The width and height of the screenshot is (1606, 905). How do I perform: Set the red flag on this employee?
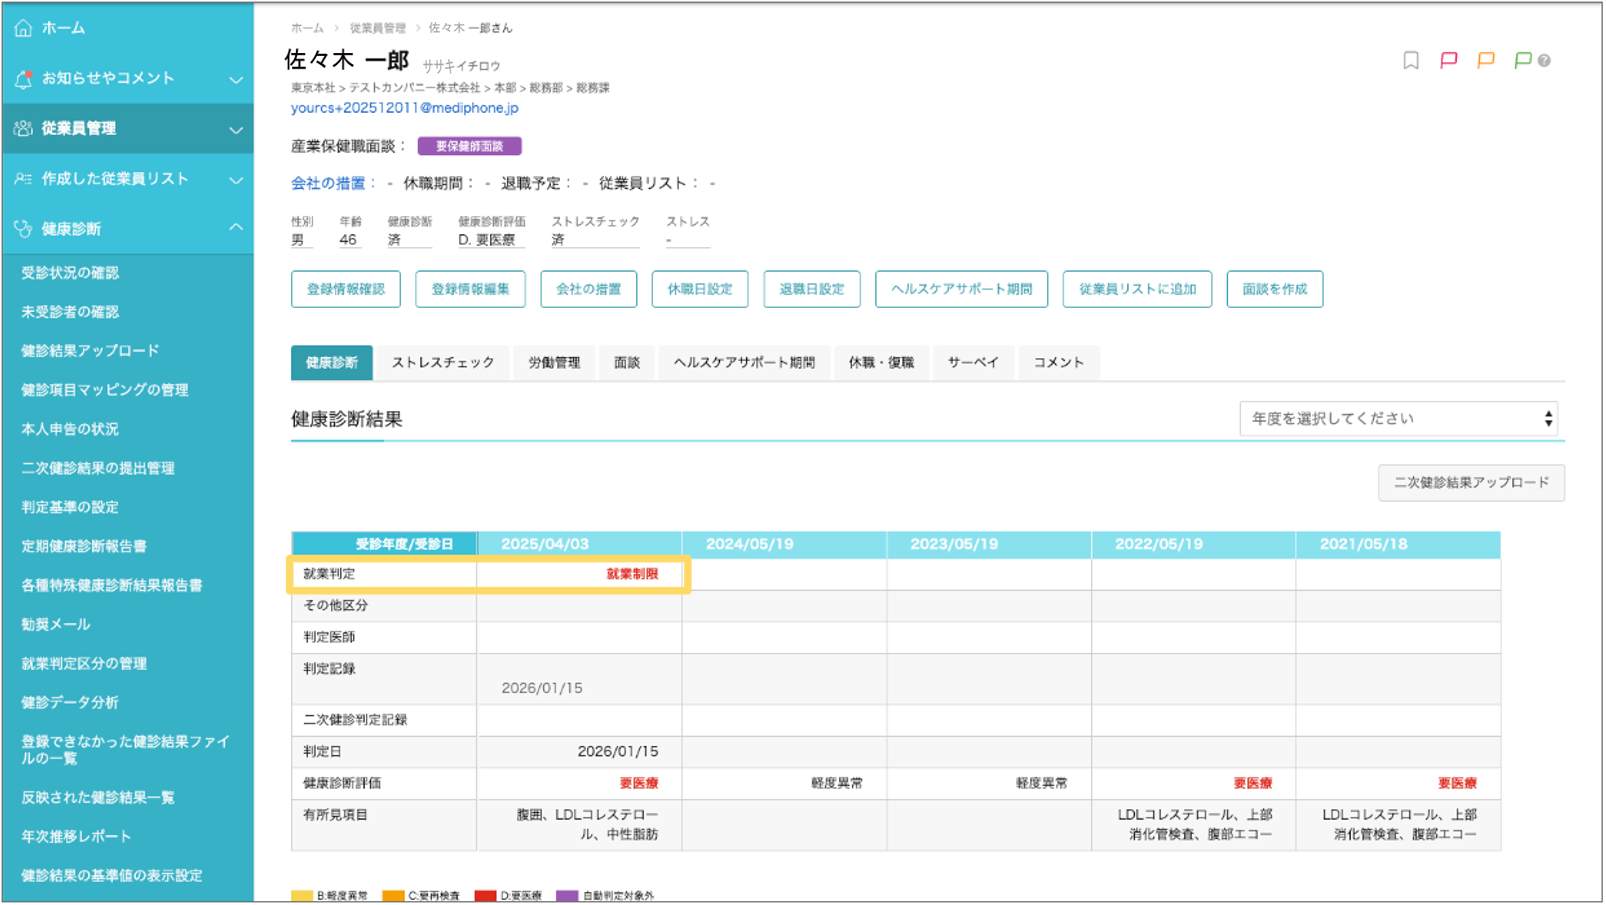[1448, 61]
